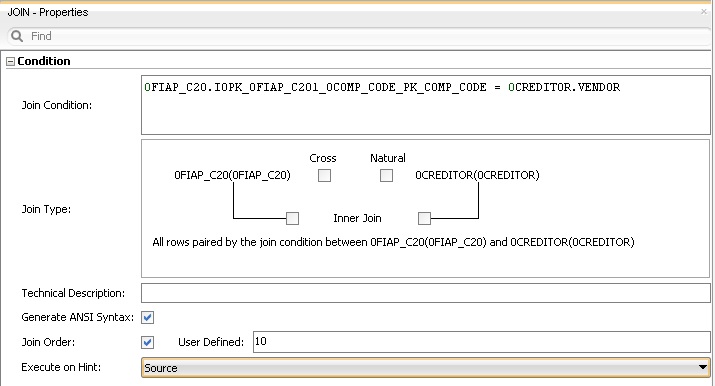Click the Technical Description field
The height and width of the screenshot is (386, 715).
click(x=425, y=293)
